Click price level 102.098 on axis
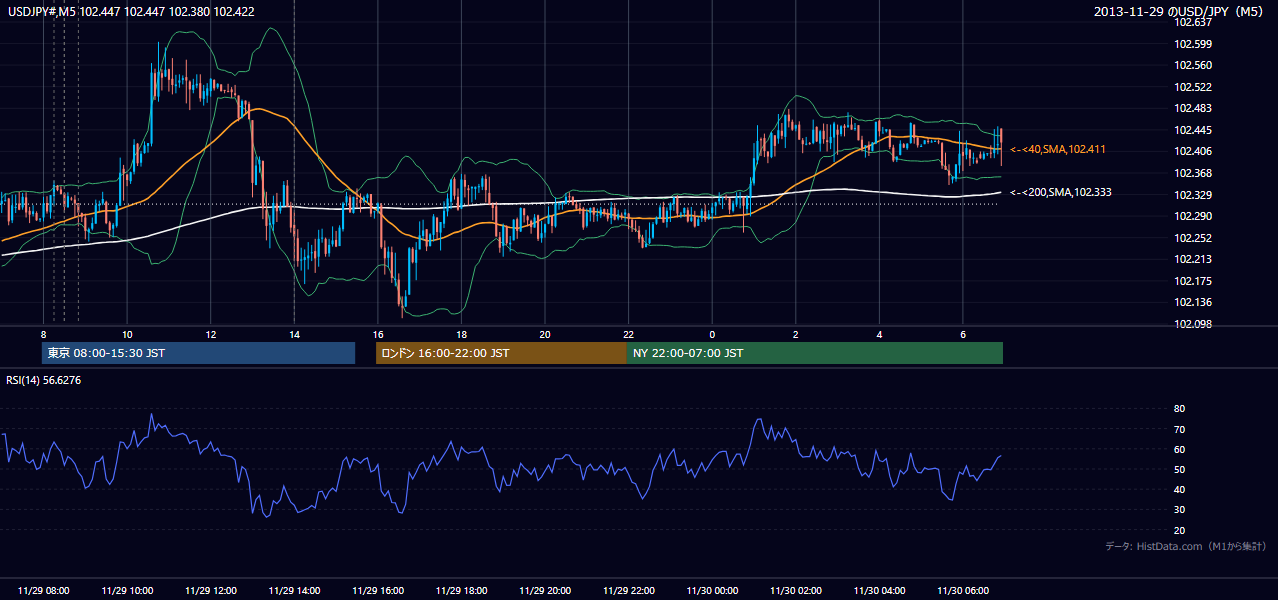Image resolution: width=1278 pixels, height=600 pixels. (x=1192, y=324)
